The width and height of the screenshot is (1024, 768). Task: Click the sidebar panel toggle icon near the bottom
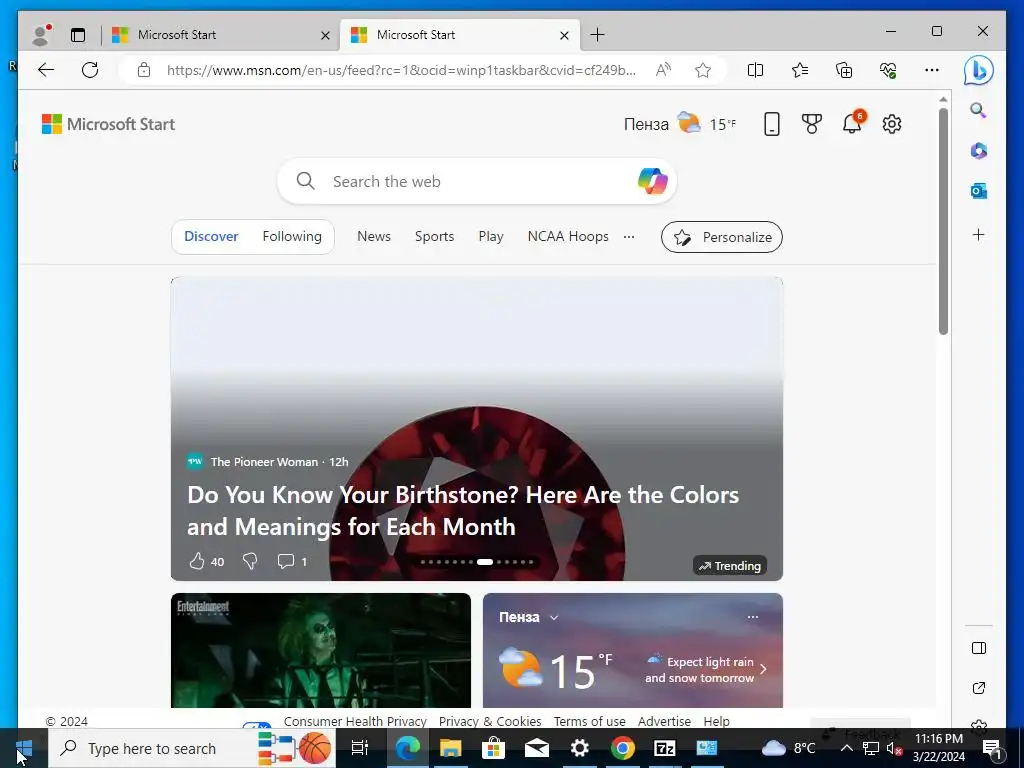click(x=978, y=648)
